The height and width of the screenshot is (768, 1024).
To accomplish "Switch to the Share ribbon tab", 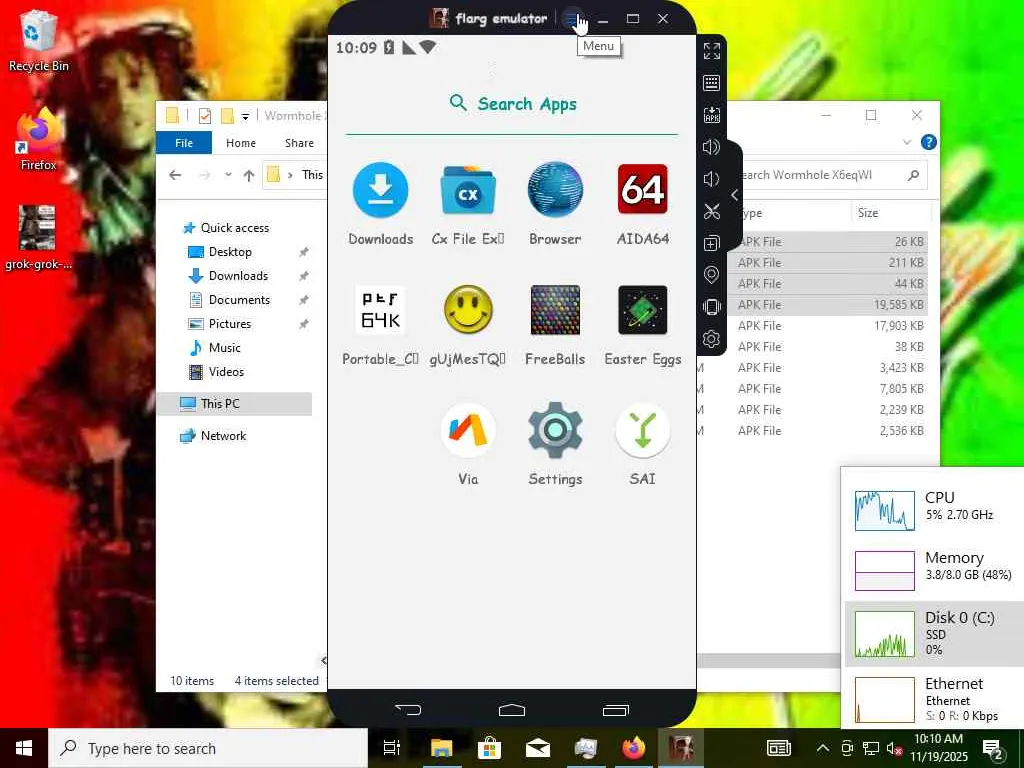I will click(x=299, y=143).
